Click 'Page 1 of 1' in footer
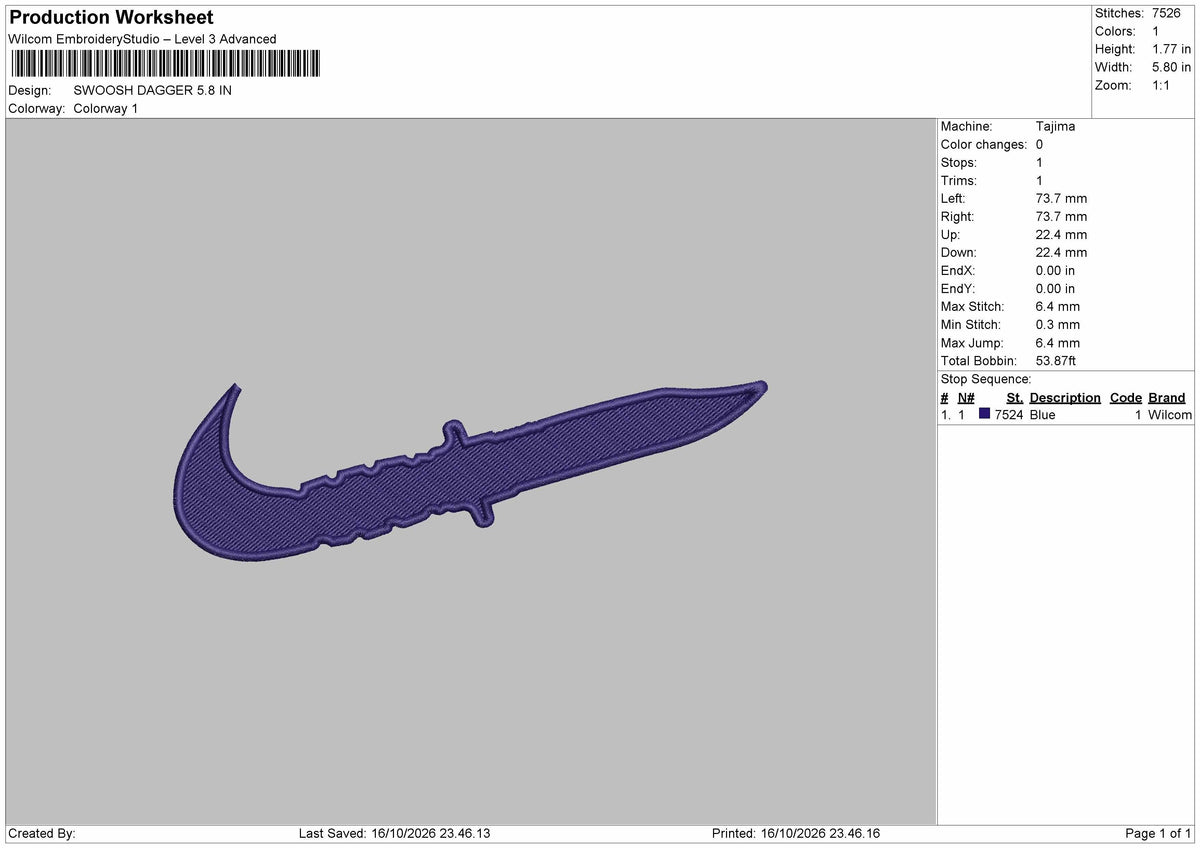 (1158, 834)
